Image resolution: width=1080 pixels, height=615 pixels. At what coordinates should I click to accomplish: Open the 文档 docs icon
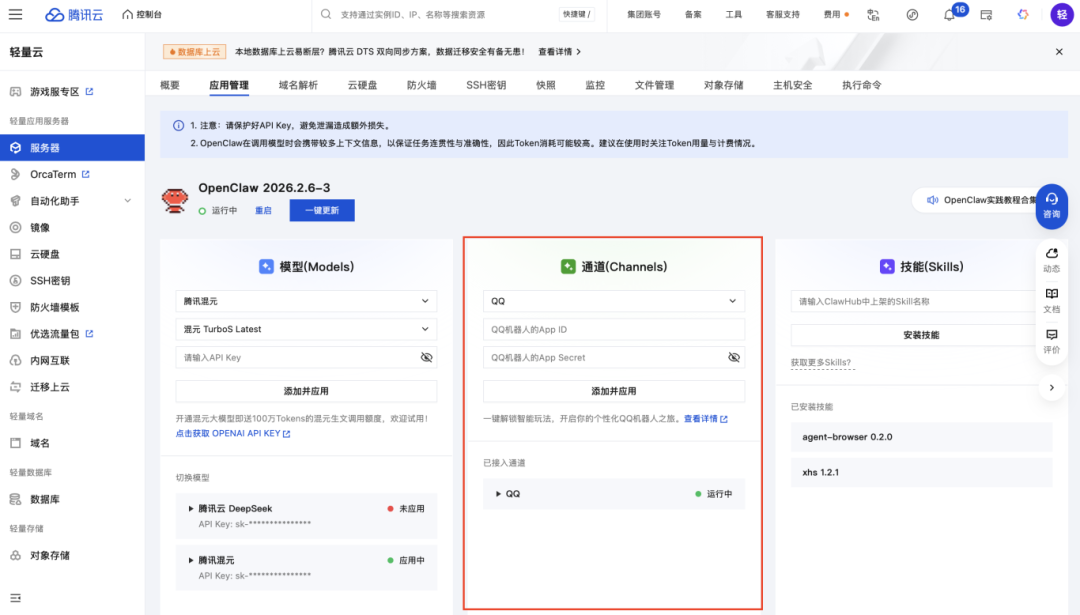[1051, 301]
